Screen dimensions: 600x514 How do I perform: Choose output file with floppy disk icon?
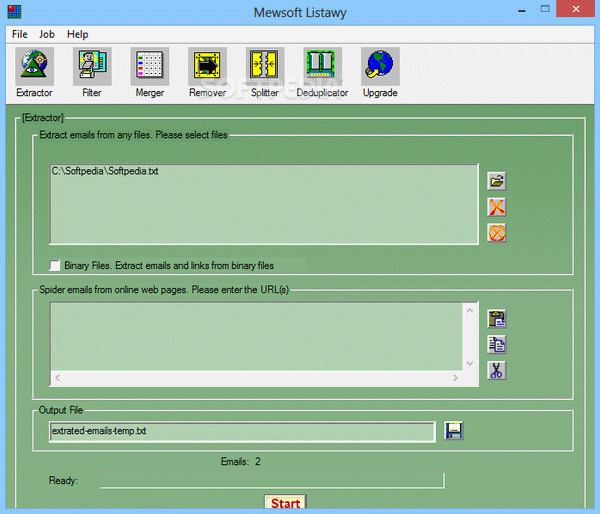[454, 431]
